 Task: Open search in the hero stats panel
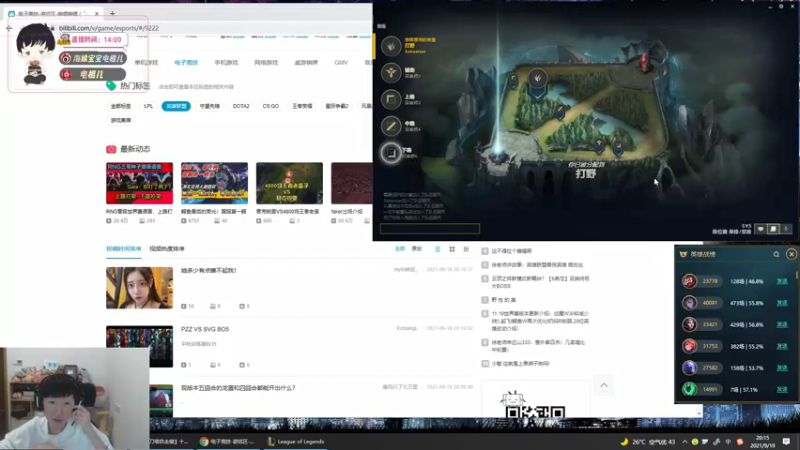776,254
